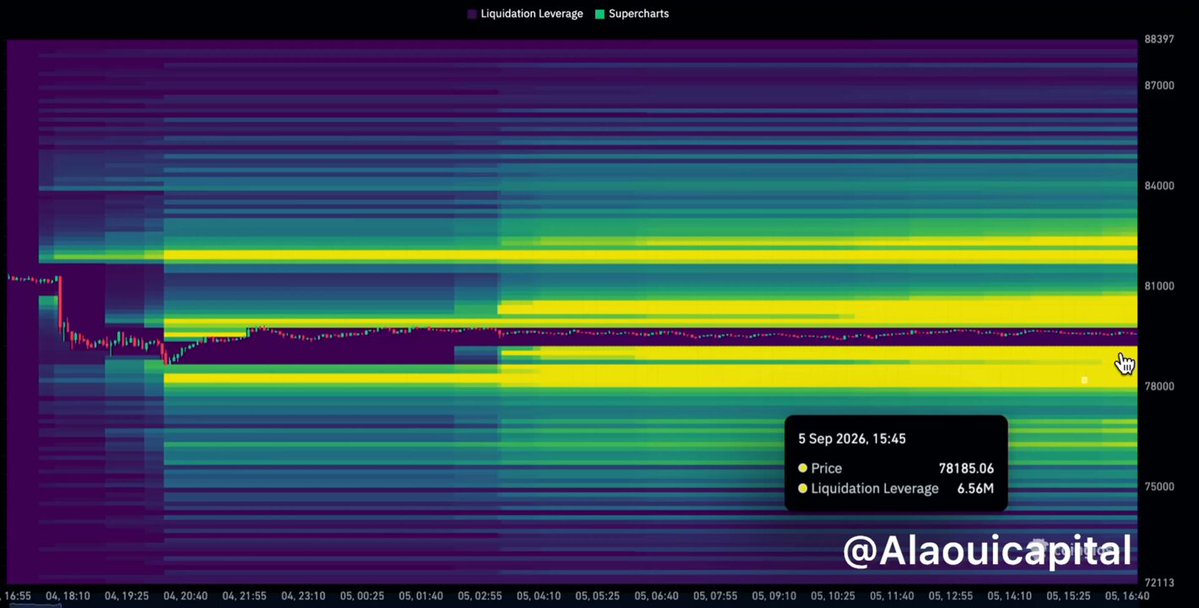Click the 87000 price axis label
Image resolution: width=1199 pixels, height=608 pixels.
[1159, 86]
